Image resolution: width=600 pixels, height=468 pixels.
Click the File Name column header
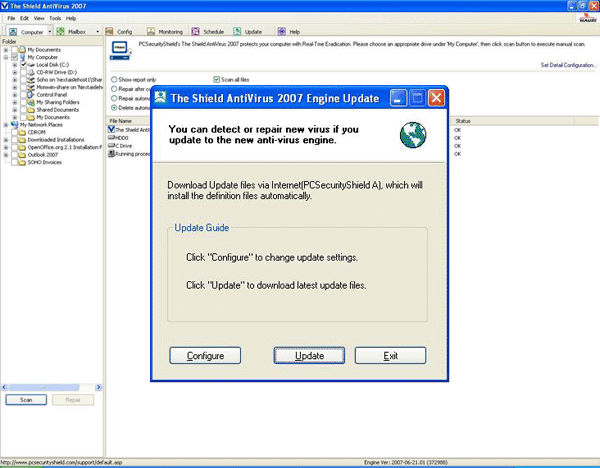128,121
